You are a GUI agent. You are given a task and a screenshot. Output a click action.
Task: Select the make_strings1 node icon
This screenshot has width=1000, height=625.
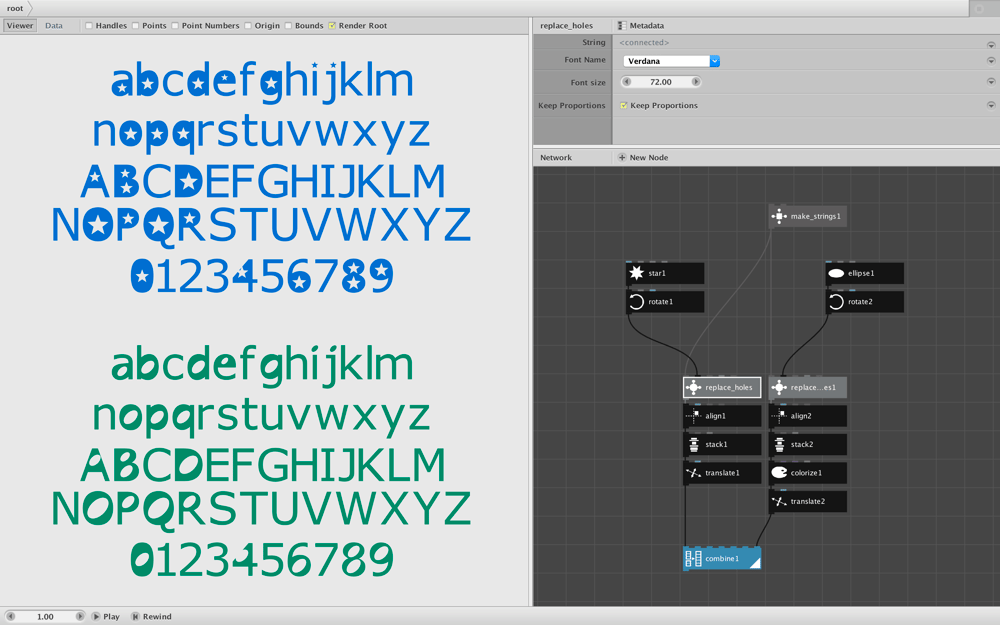[779, 216]
